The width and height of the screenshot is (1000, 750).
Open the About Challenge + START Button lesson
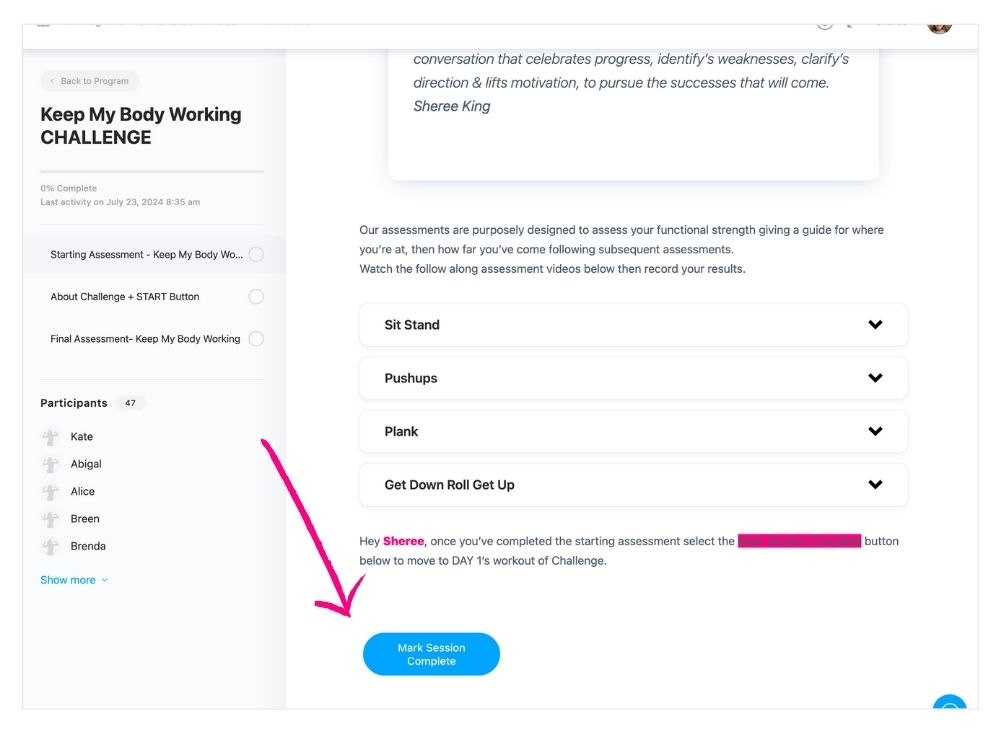click(125, 297)
